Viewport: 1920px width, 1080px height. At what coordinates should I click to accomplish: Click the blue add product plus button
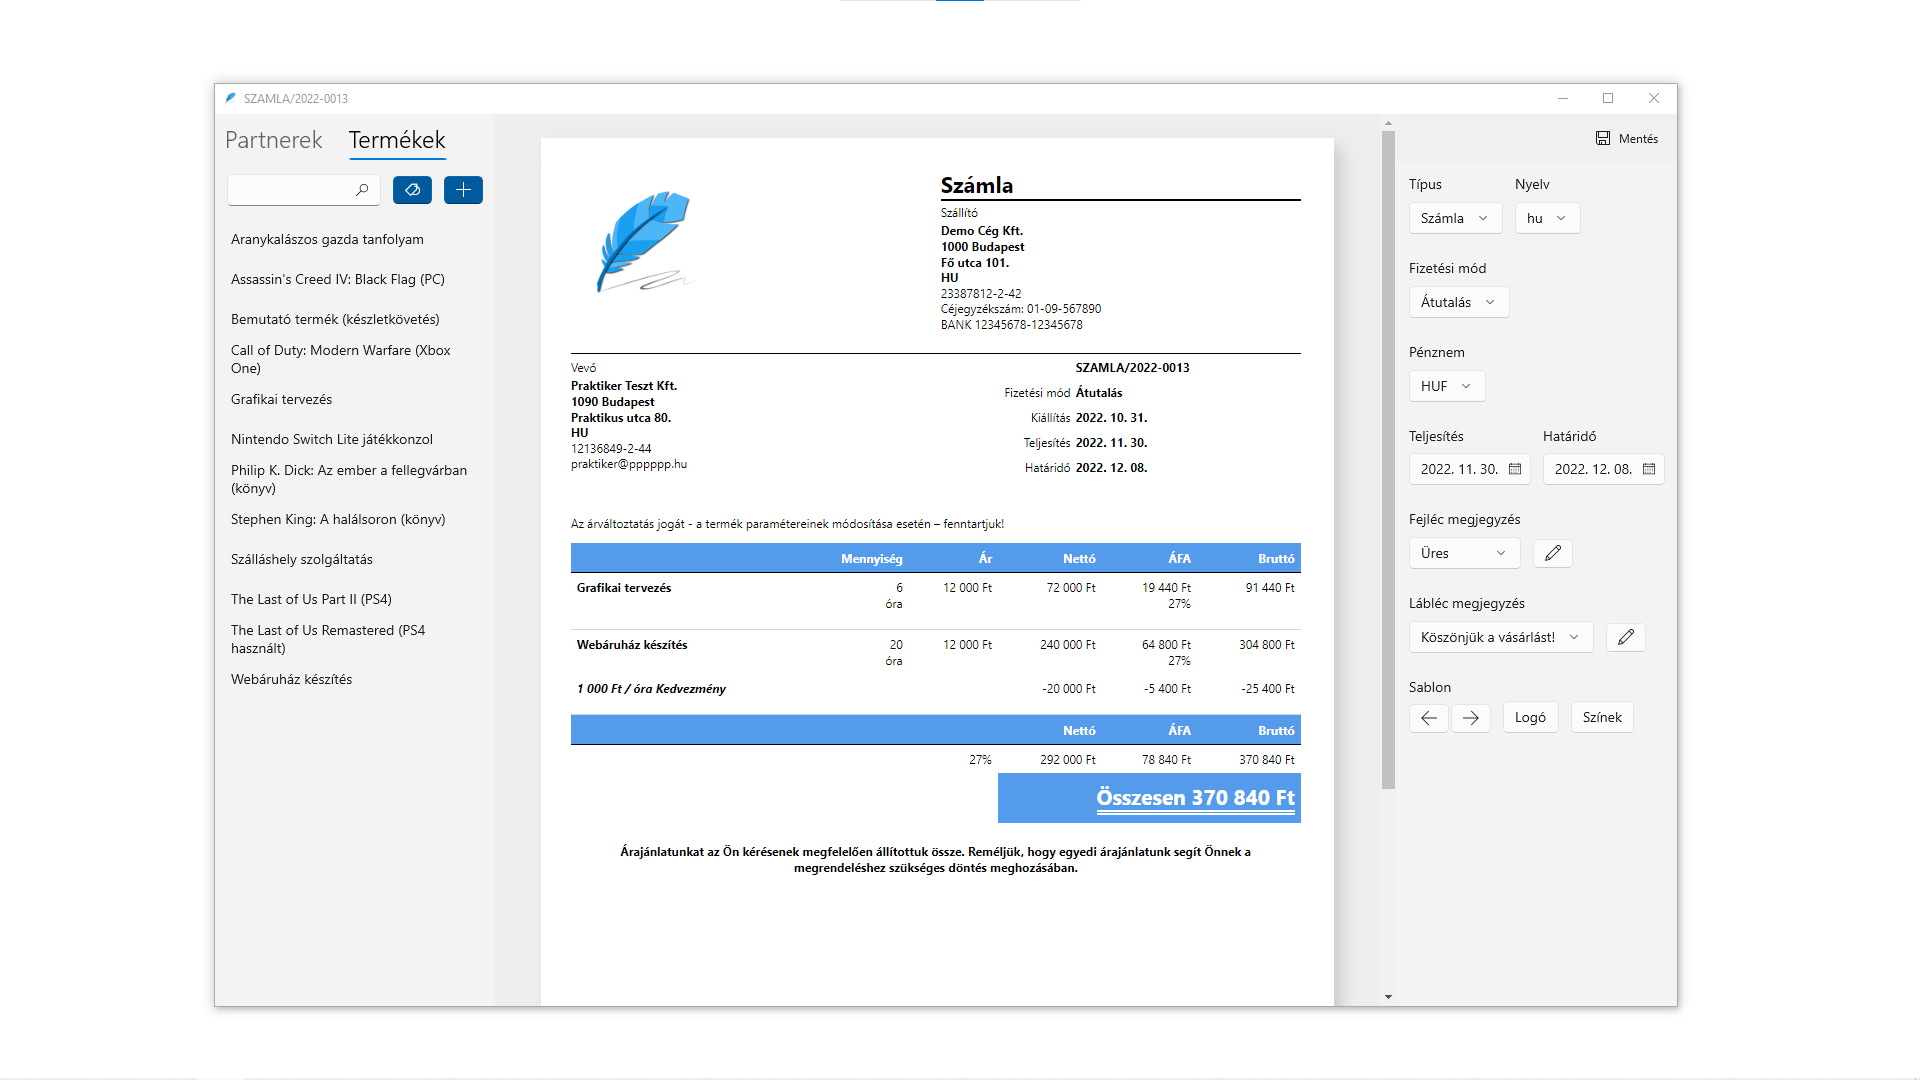[463, 190]
